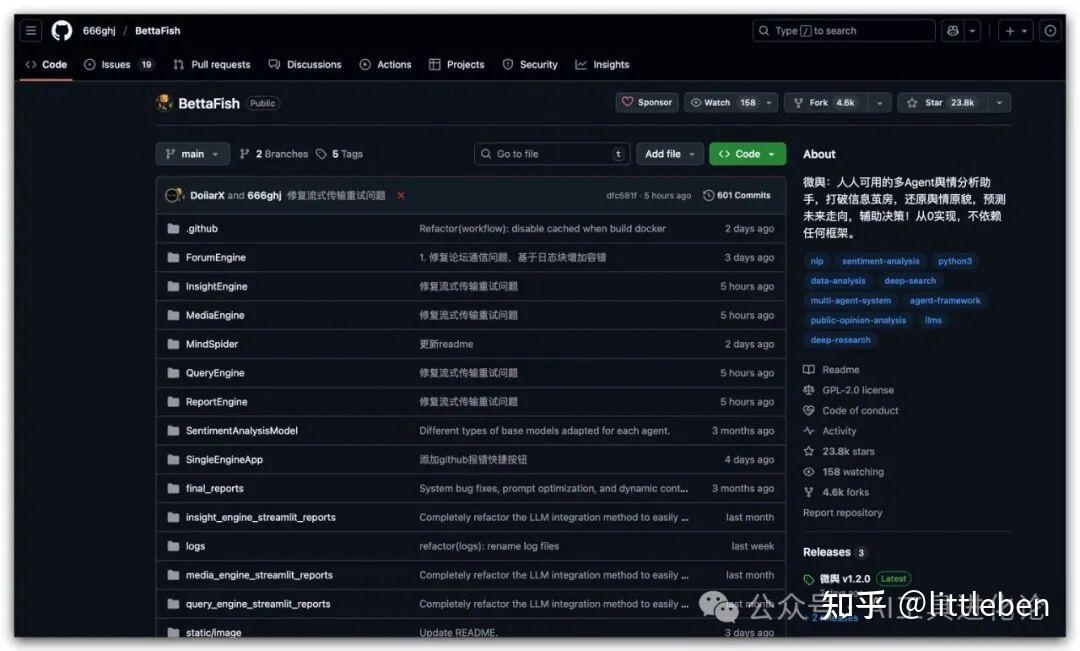Open the 601 Commits history

(x=737, y=194)
